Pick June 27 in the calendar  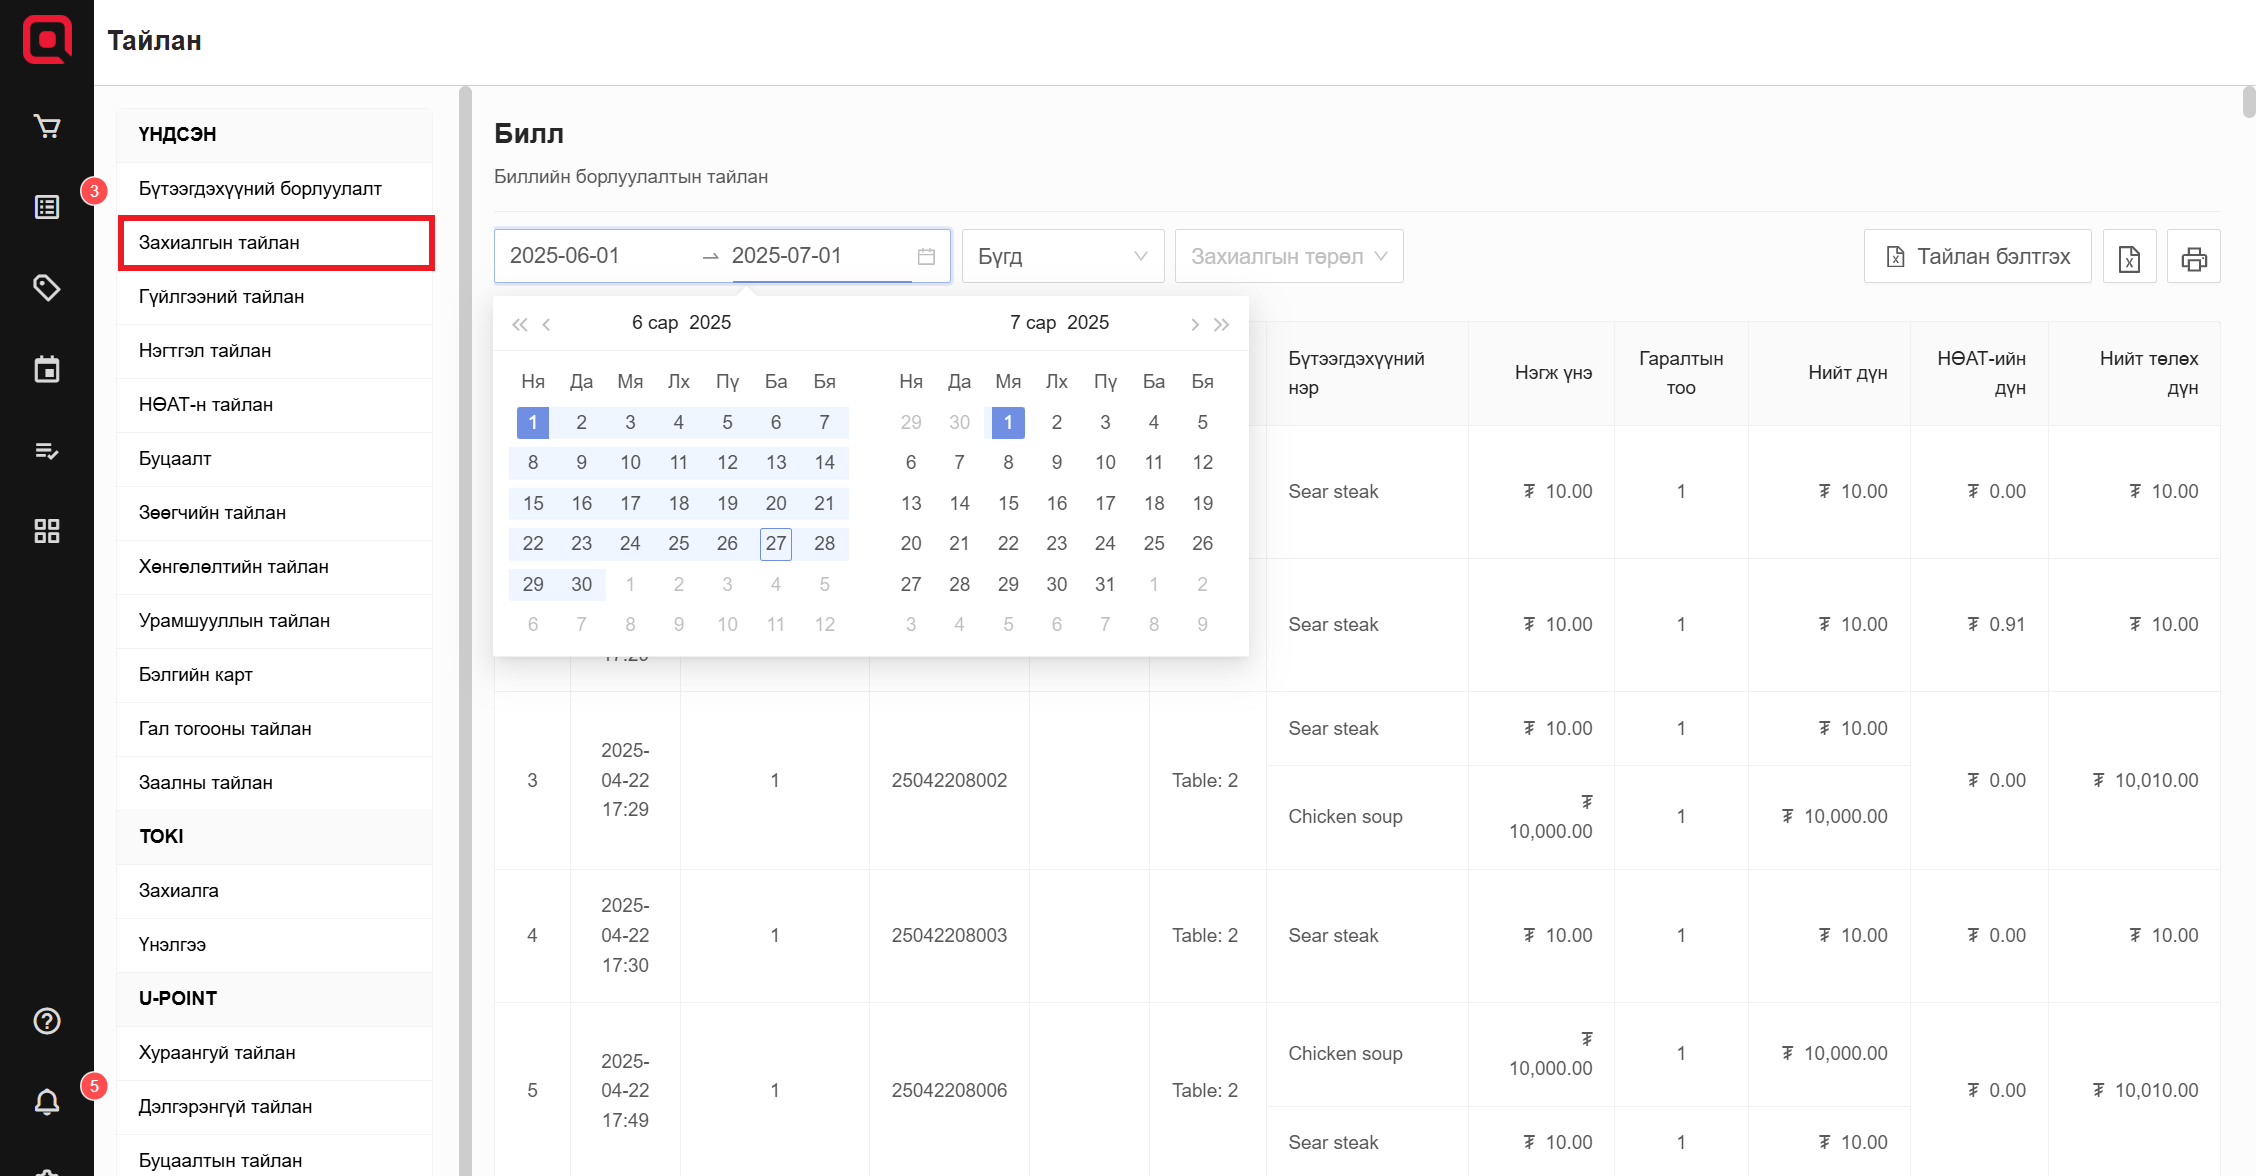click(775, 544)
